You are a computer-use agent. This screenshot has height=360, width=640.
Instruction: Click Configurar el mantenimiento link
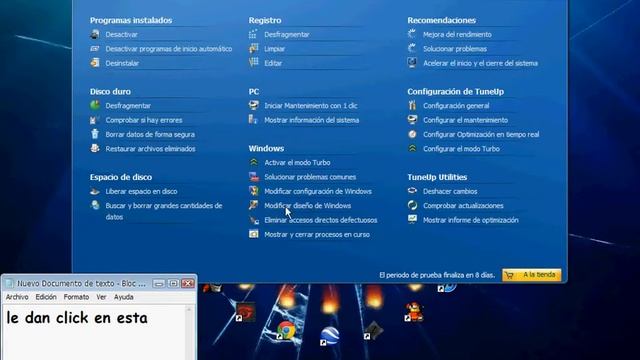tap(465, 120)
